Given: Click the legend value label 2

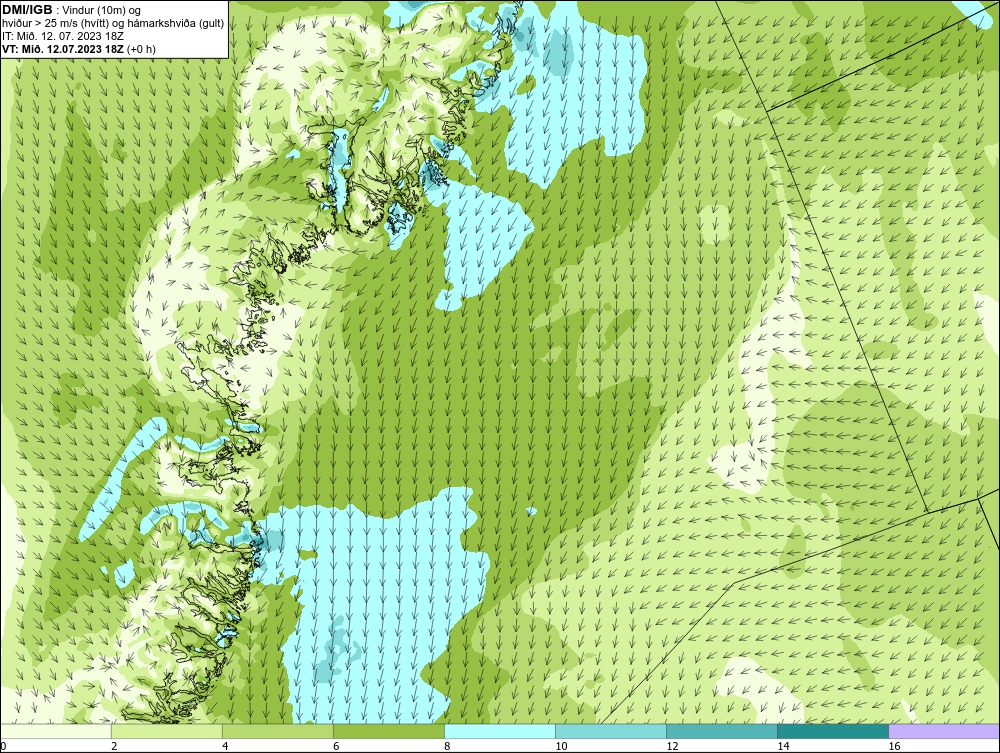Looking at the screenshot, I should (114, 746).
